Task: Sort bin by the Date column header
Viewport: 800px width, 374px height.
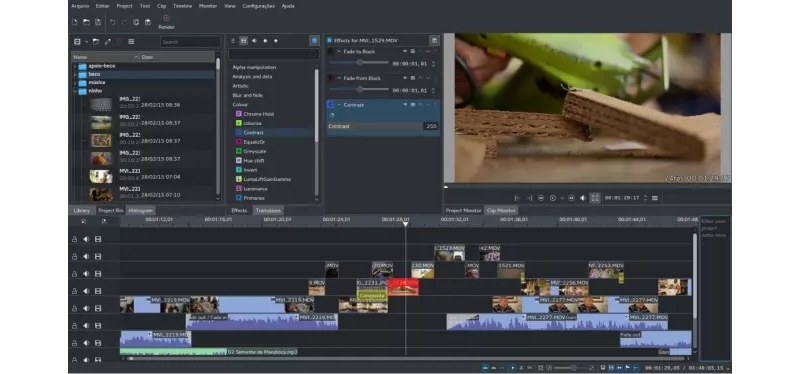Action: (x=178, y=57)
